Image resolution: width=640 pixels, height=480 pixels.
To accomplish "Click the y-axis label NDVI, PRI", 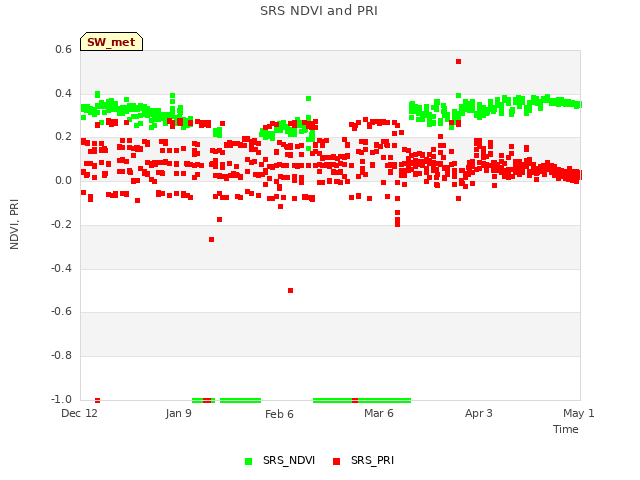I will [14, 224].
